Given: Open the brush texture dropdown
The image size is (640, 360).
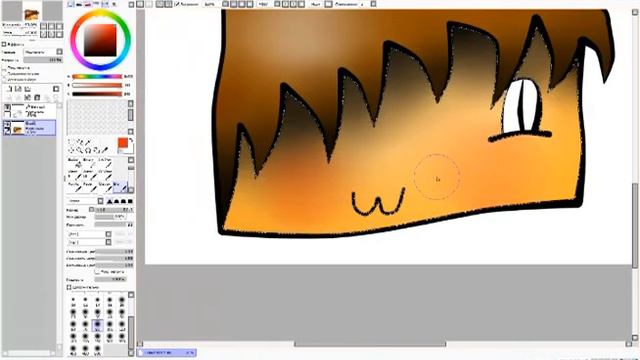Looking at the screenshot, I should 89,242.
